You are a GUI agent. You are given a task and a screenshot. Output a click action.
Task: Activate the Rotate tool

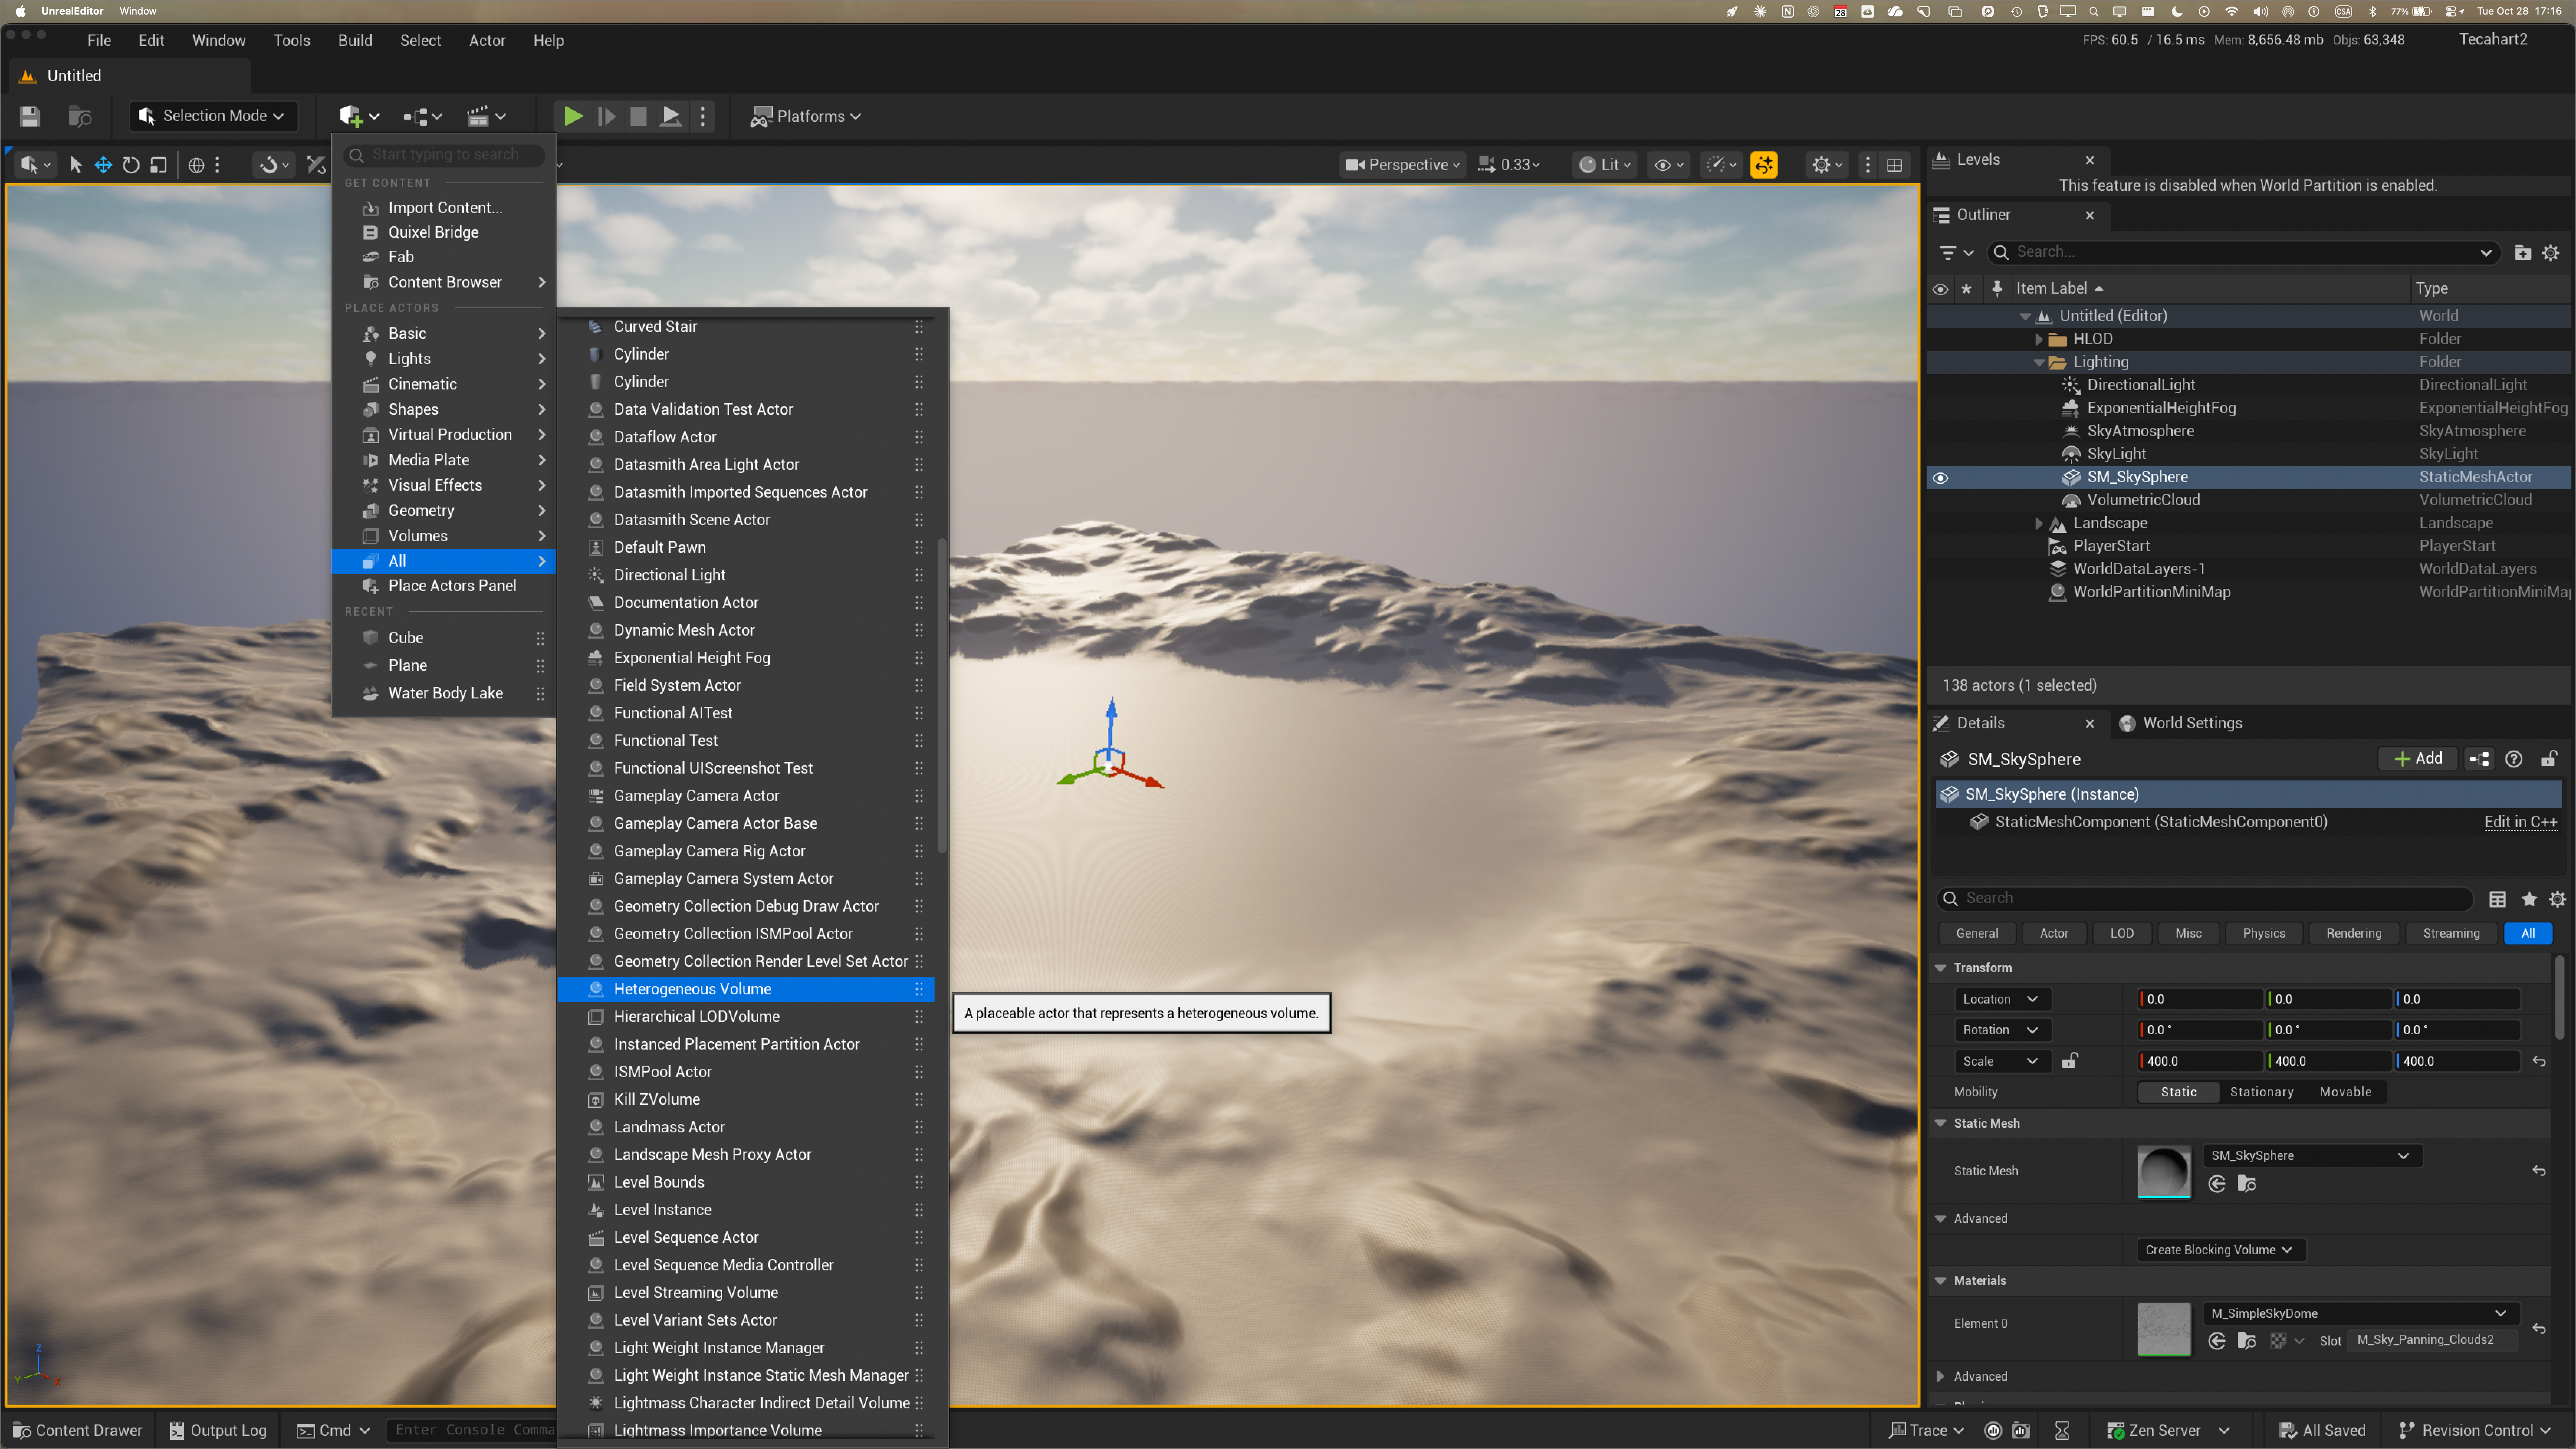(131, 165)
